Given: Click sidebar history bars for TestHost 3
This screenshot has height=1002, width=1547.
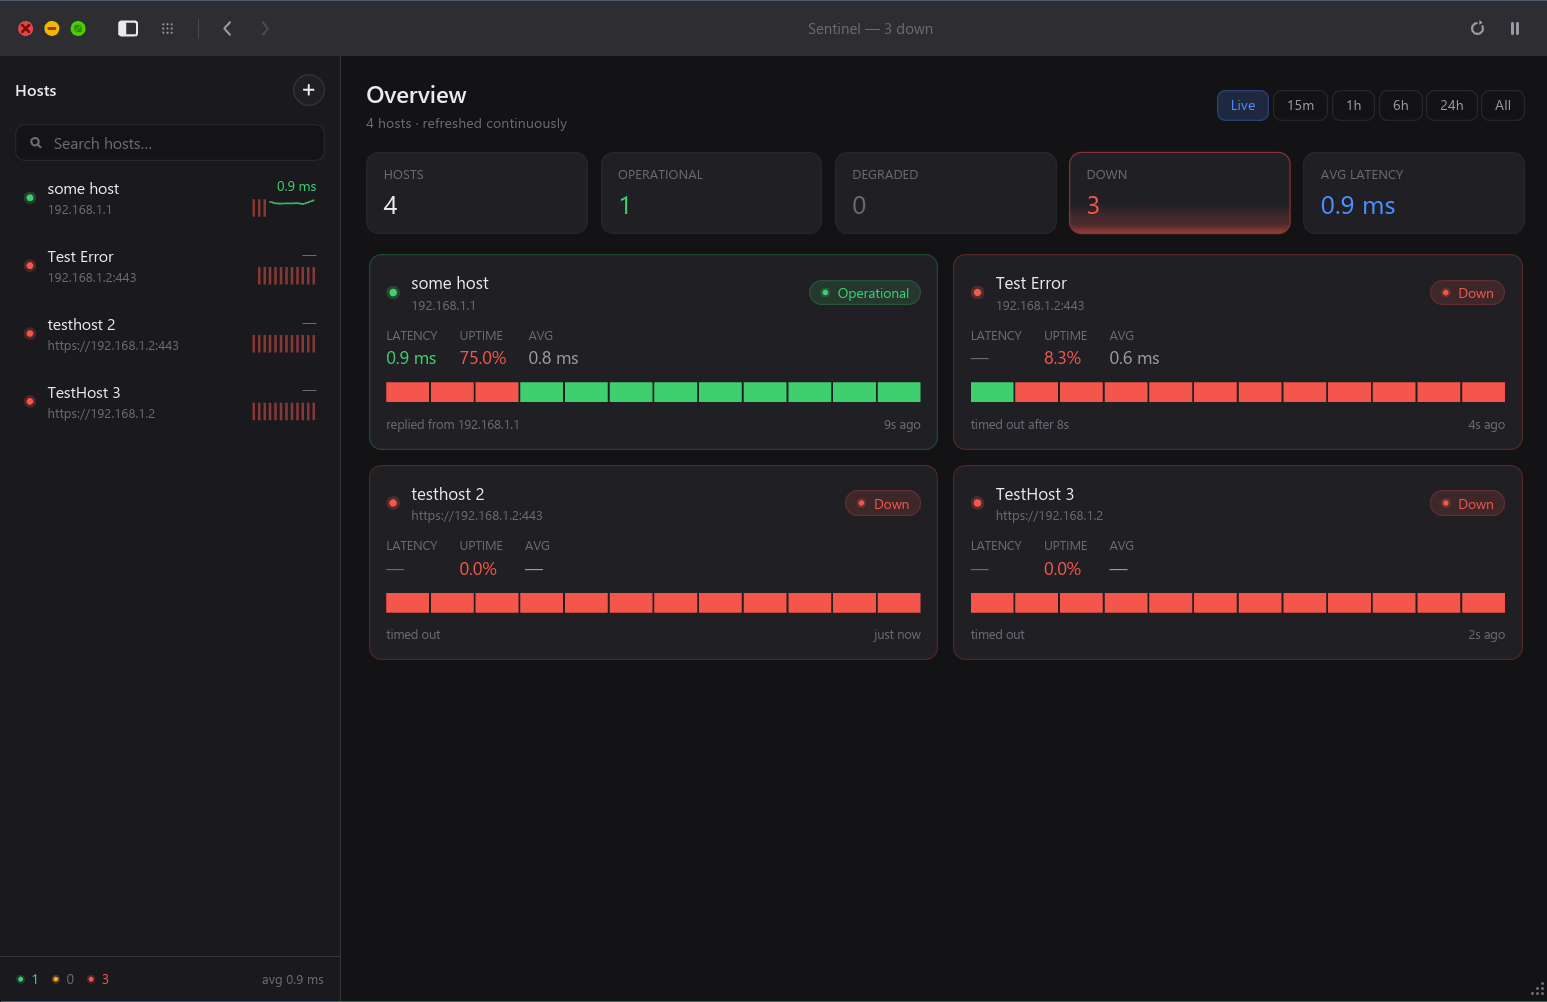Looking at the screenshot, I should pyautogui.click(x=284, y=411).
